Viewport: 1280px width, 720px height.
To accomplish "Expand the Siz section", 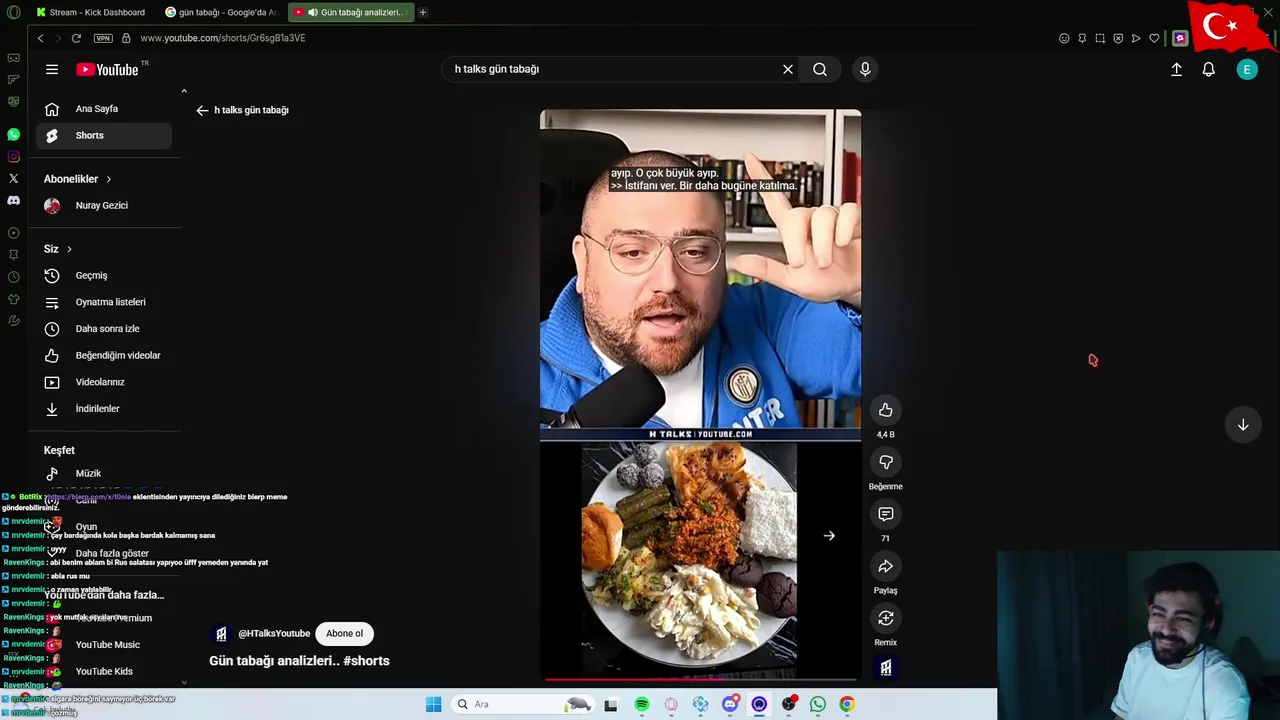I will coord(58,249).
